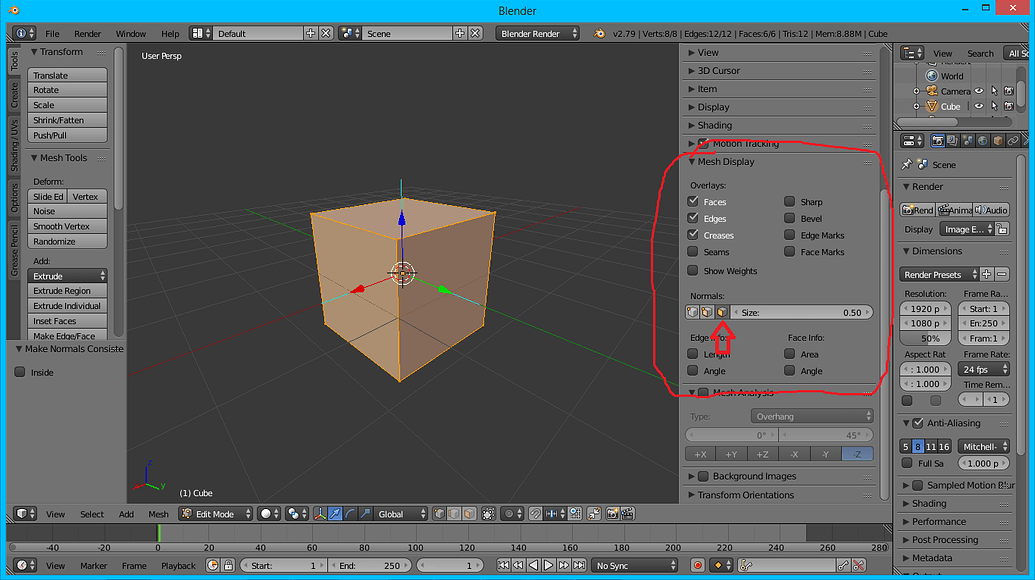Click the Inset Faces button
The height and width of the screenshot is (580, 1035).
[x=67, y=321]
